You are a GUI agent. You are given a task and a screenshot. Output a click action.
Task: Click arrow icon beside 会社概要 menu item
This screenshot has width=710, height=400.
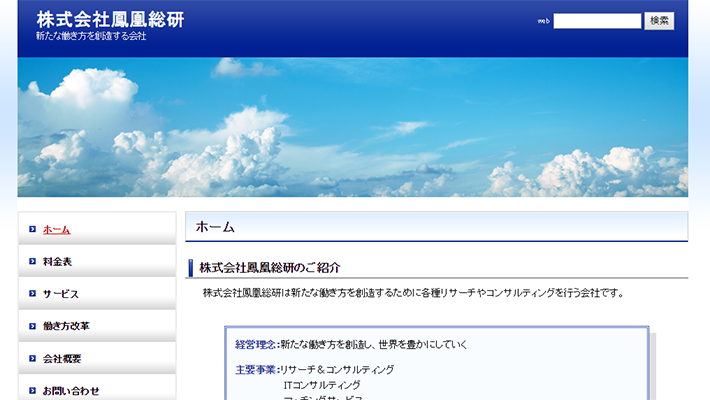tap(32, 358)
